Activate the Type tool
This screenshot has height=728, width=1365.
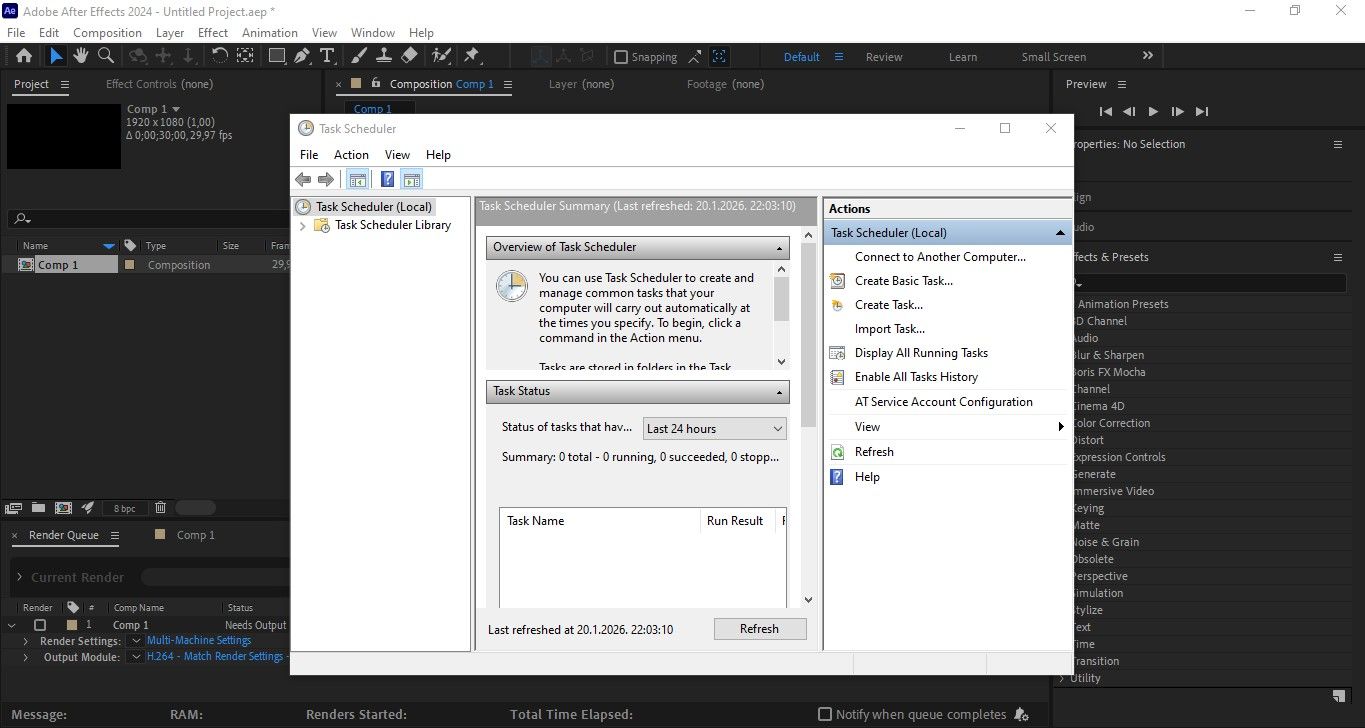click(327, 56)
